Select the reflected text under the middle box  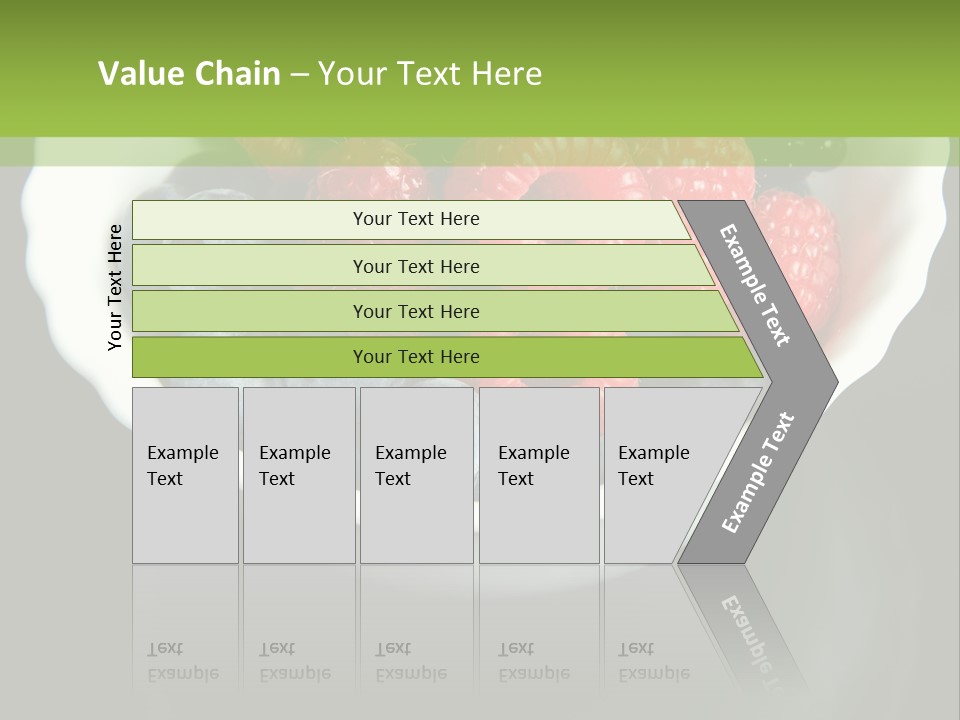(410, 661)
